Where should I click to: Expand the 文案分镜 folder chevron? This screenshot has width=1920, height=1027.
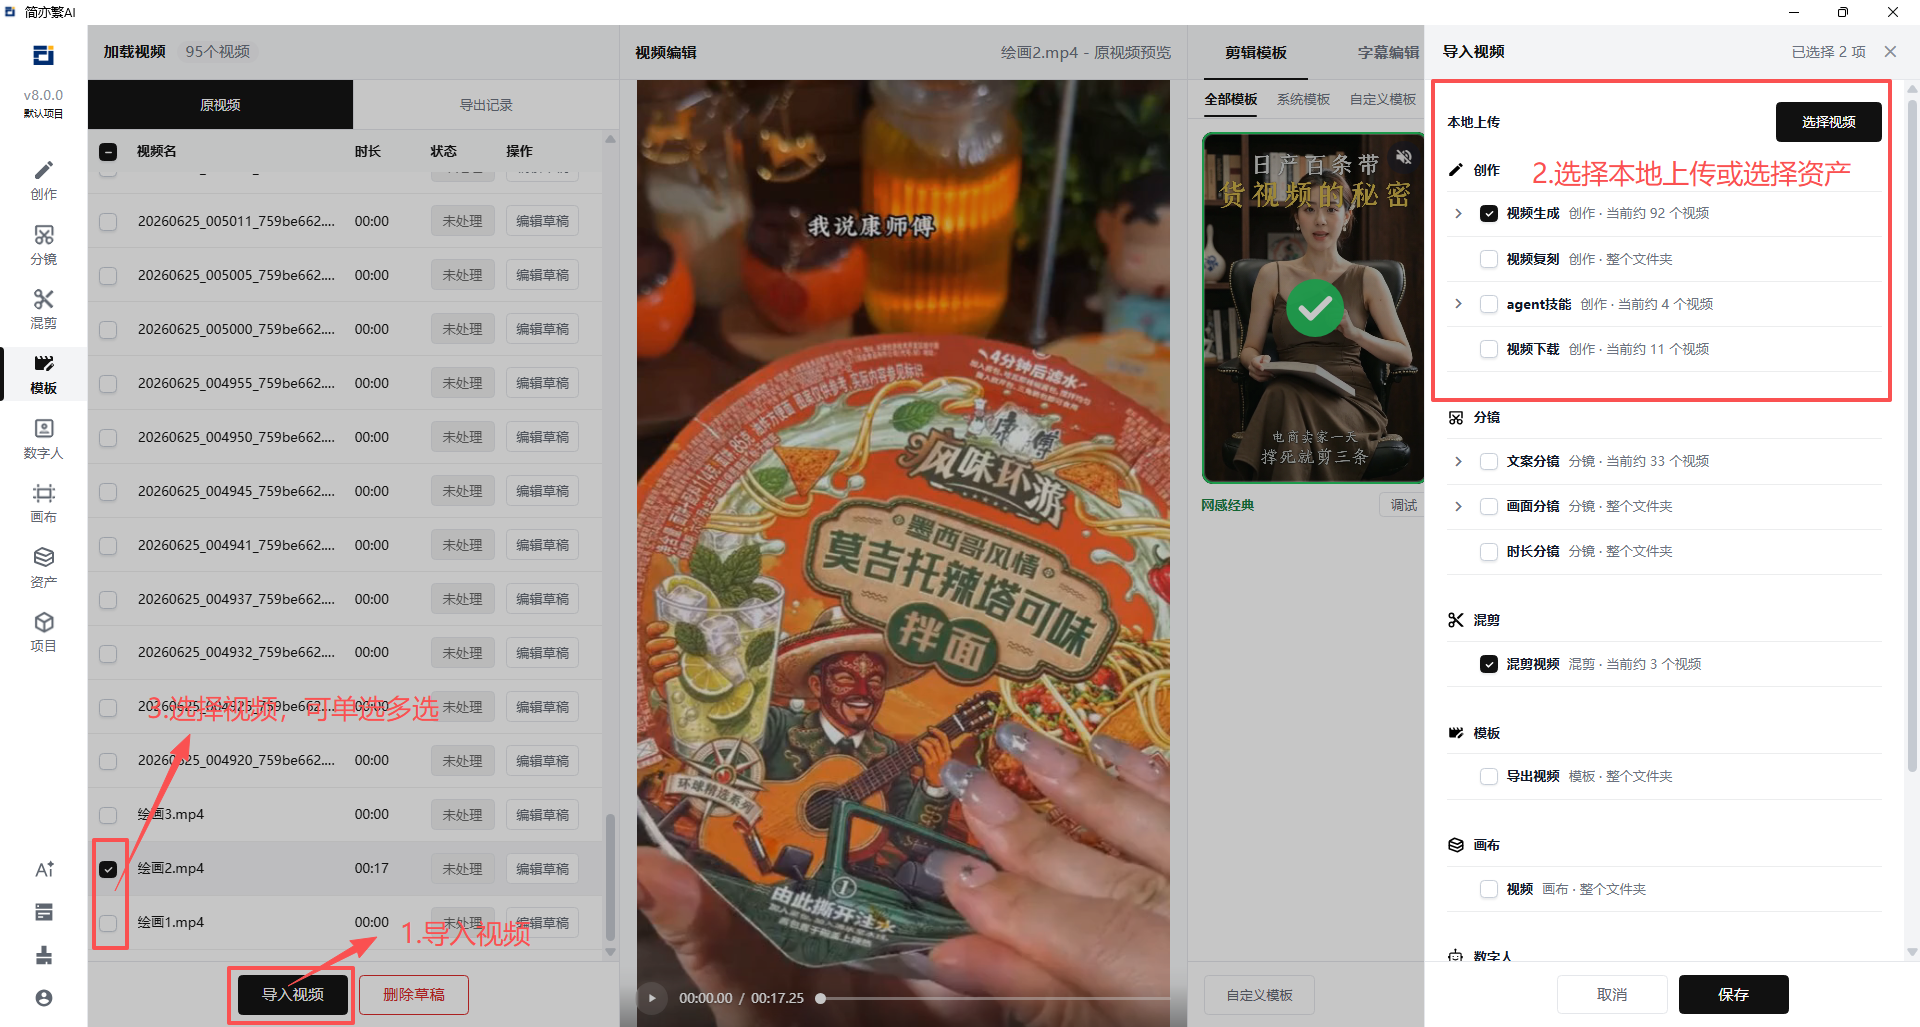(x=1458, y=461)
